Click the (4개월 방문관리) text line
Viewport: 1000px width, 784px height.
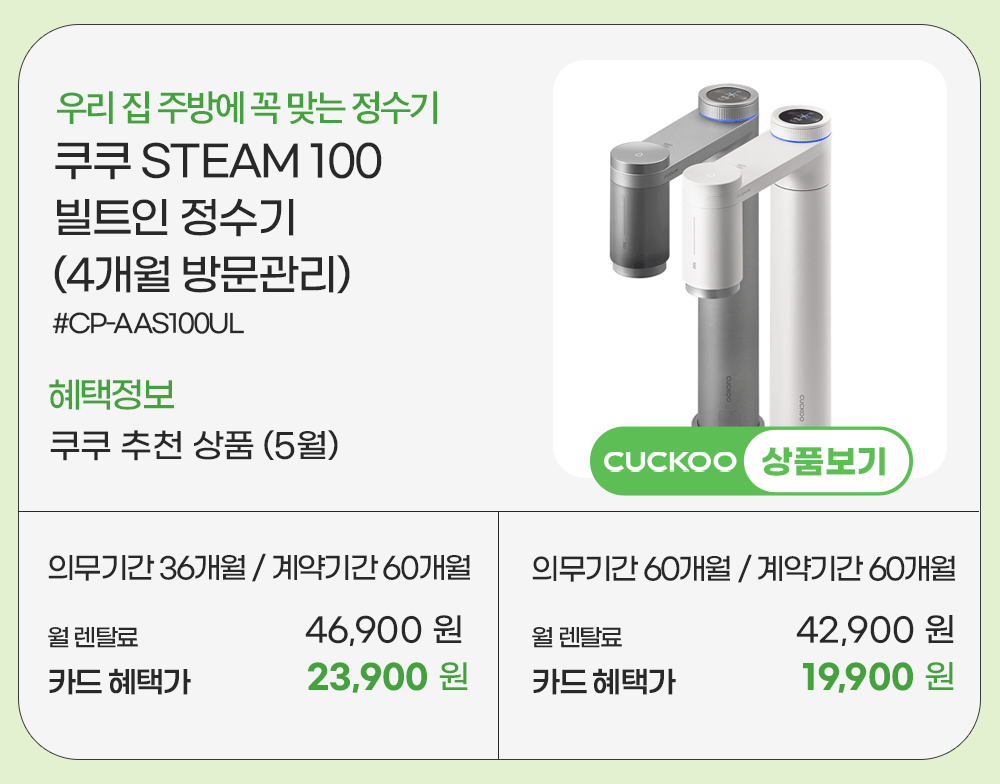click(x=201, y=275)
